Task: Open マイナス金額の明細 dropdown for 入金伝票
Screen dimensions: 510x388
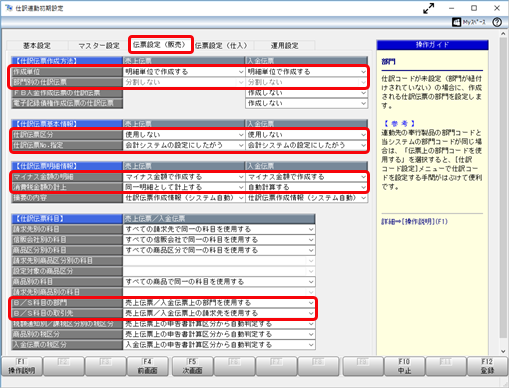Action: point(306,177)
